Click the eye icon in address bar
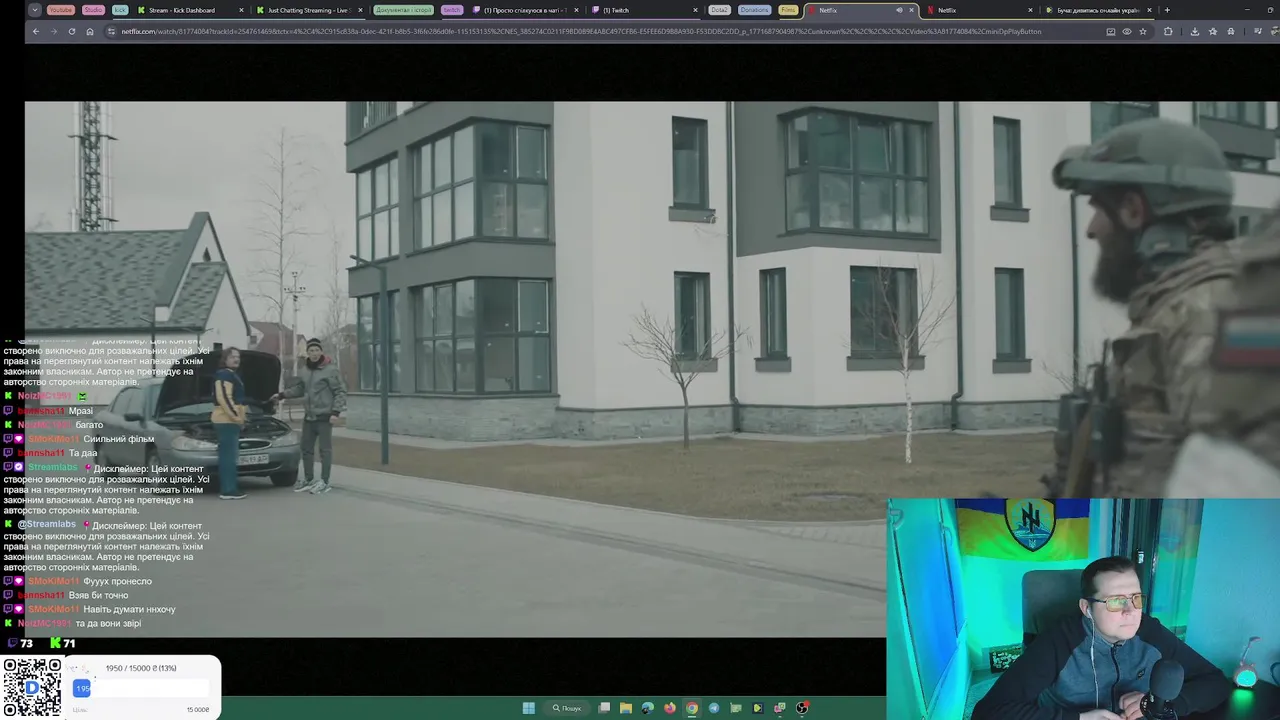This screenshot has height=720, width=1280. [1127, 31]
